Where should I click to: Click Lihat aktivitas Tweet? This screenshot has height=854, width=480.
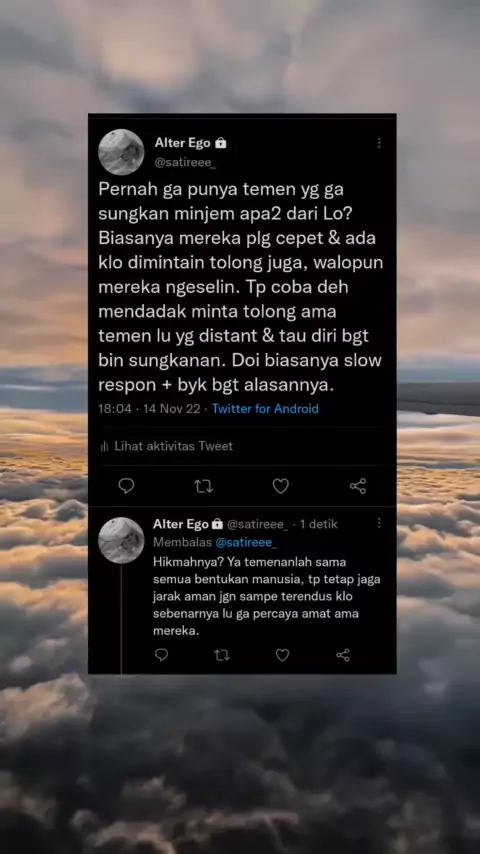[x=173, y=446]
